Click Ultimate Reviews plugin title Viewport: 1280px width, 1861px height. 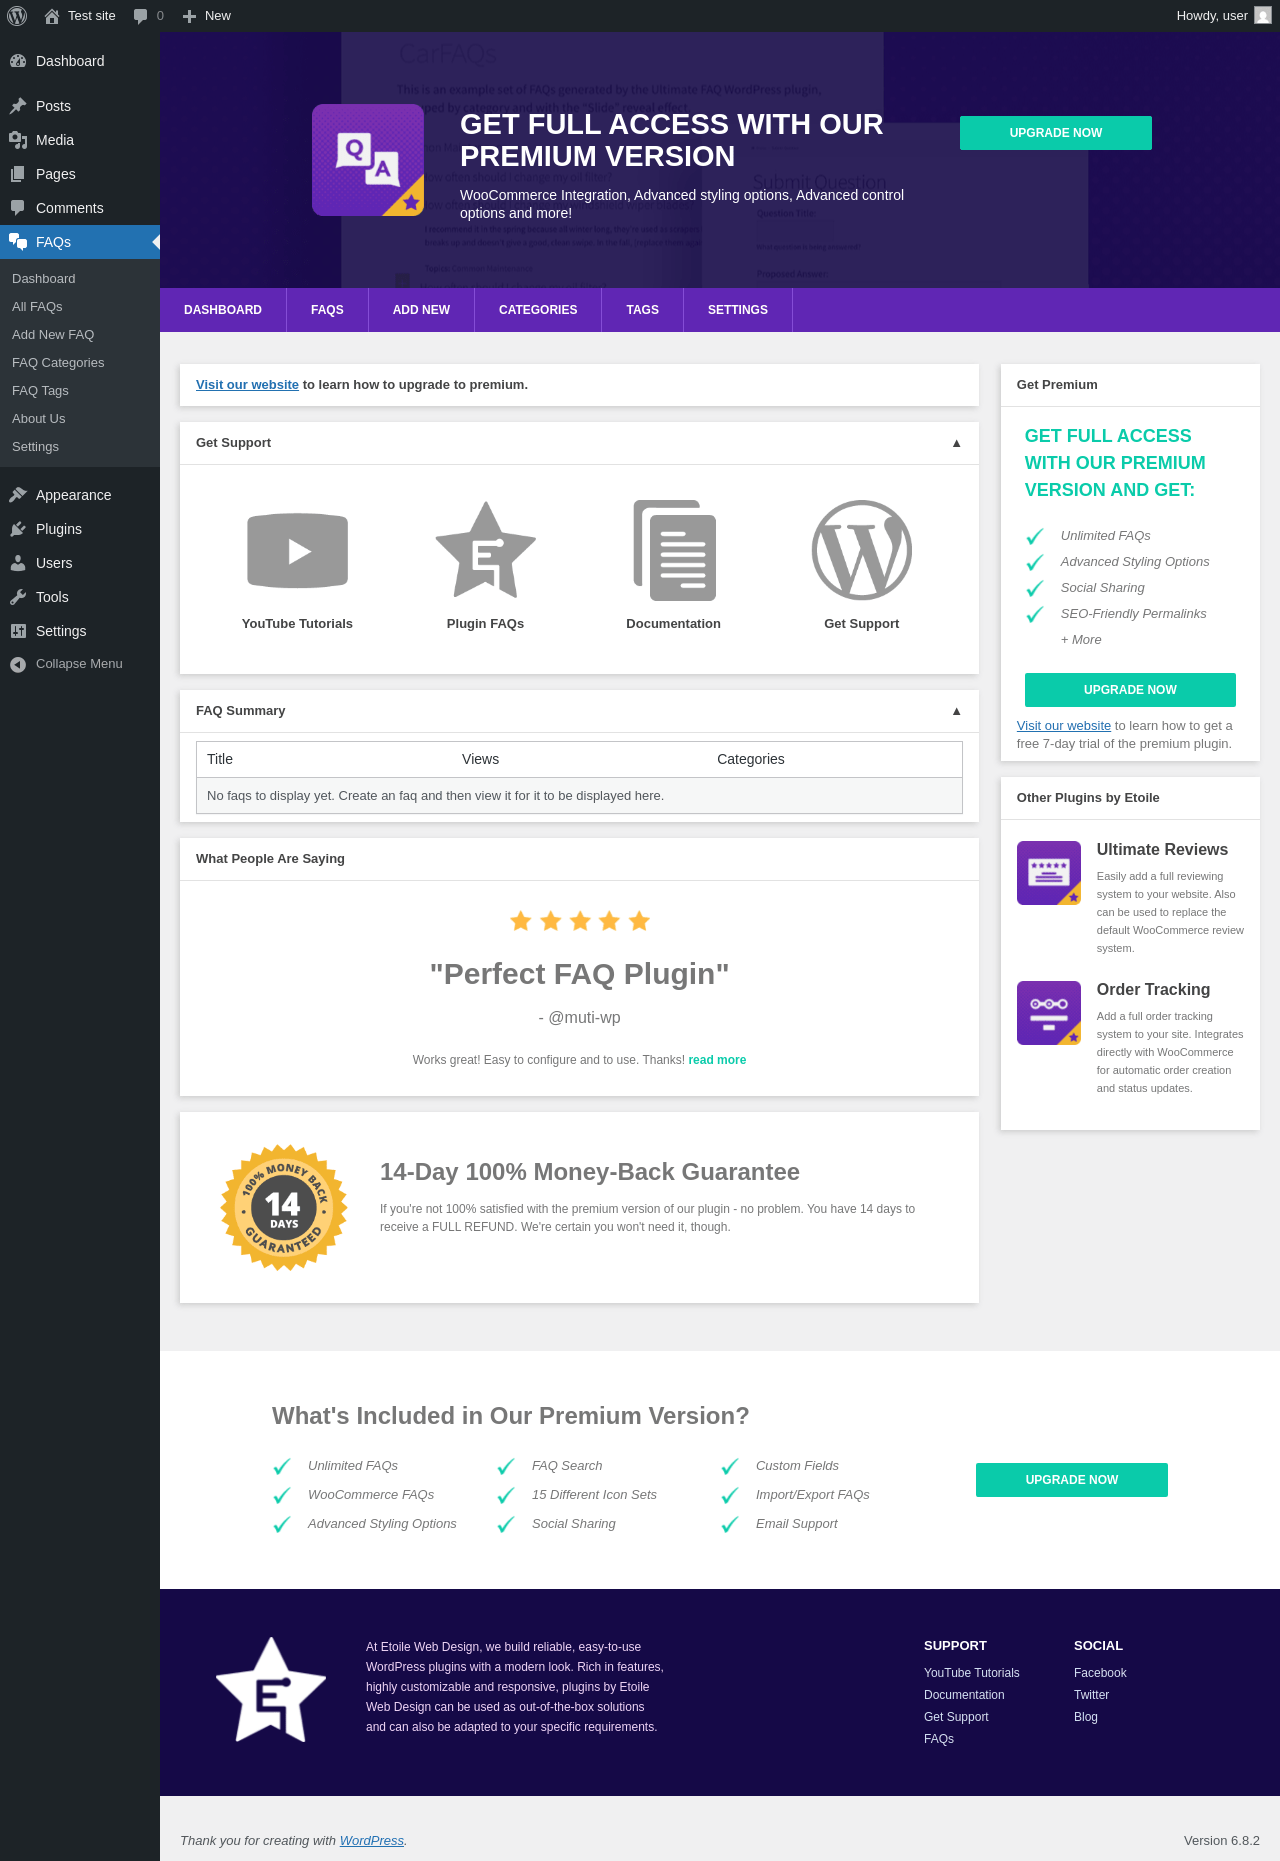(1162, 850)
